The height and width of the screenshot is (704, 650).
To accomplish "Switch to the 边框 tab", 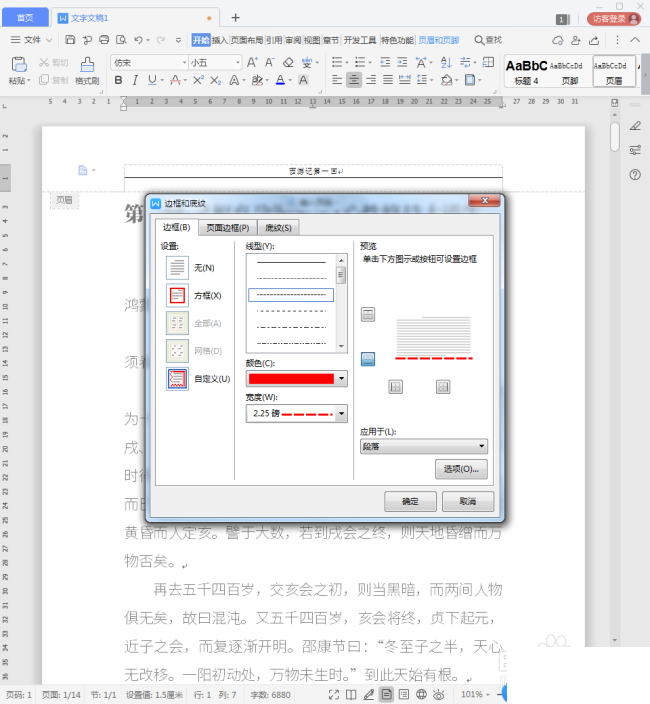I will (x=176, y=228).
